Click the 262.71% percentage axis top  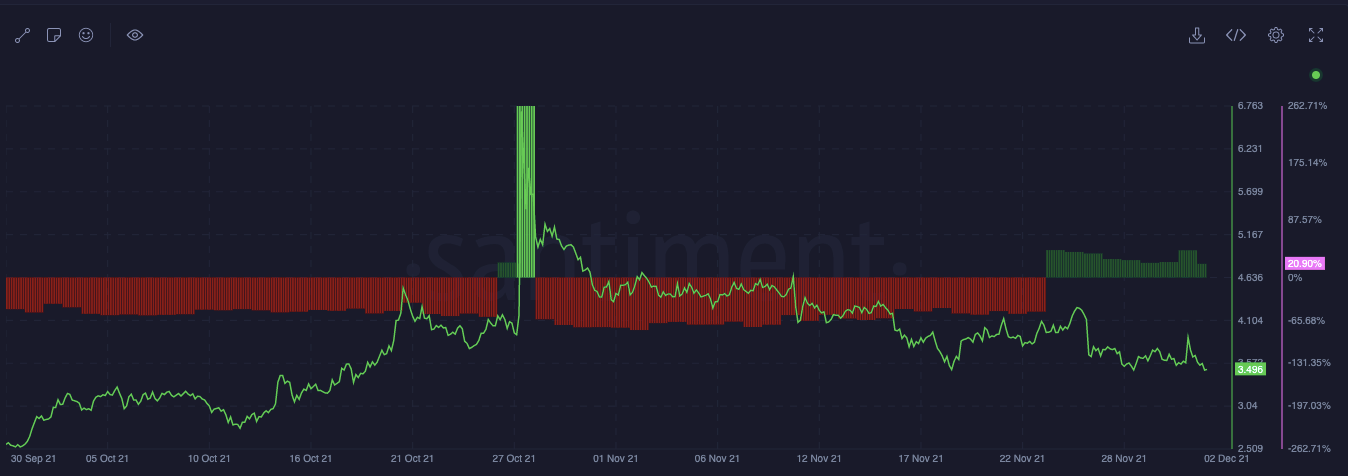1307,106
